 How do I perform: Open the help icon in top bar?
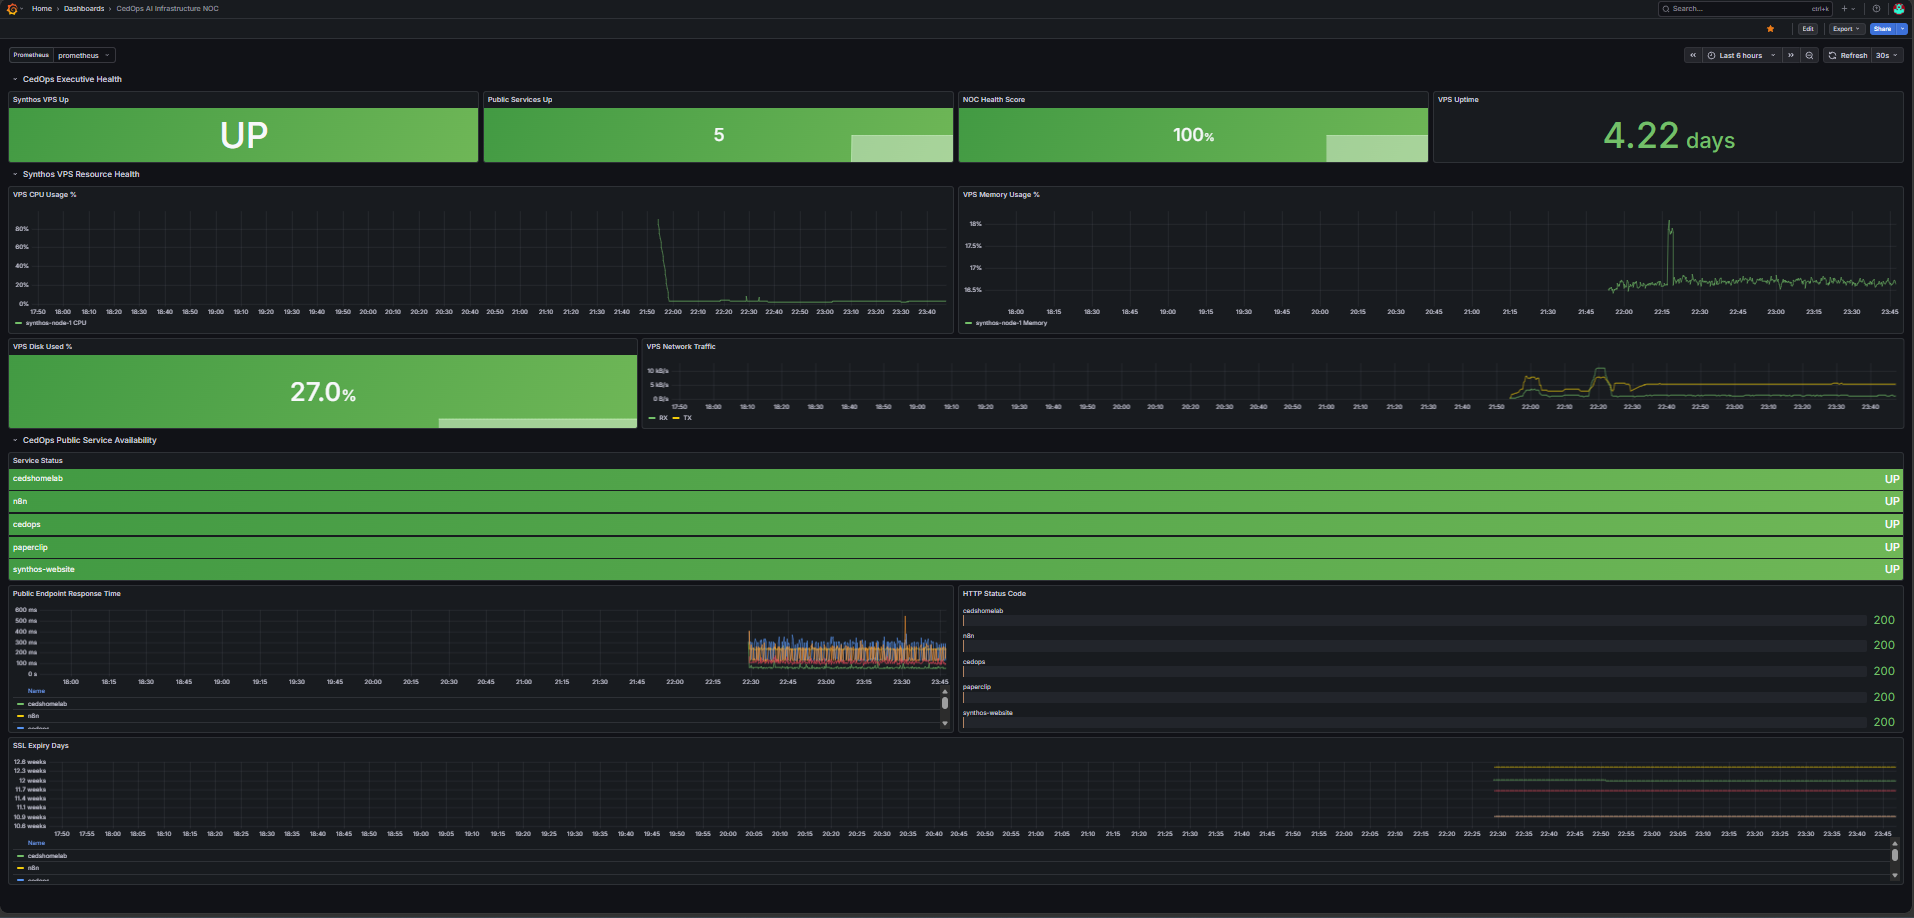[x=1876, y=9]
